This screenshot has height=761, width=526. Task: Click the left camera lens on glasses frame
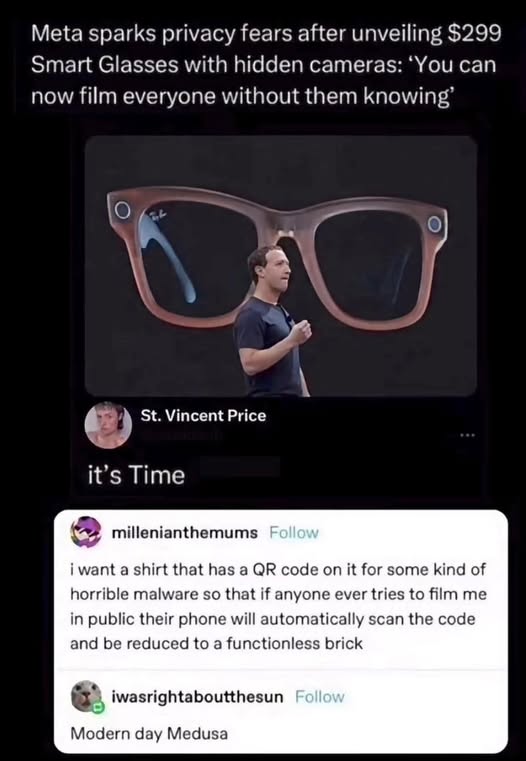(x=123, y=210)
